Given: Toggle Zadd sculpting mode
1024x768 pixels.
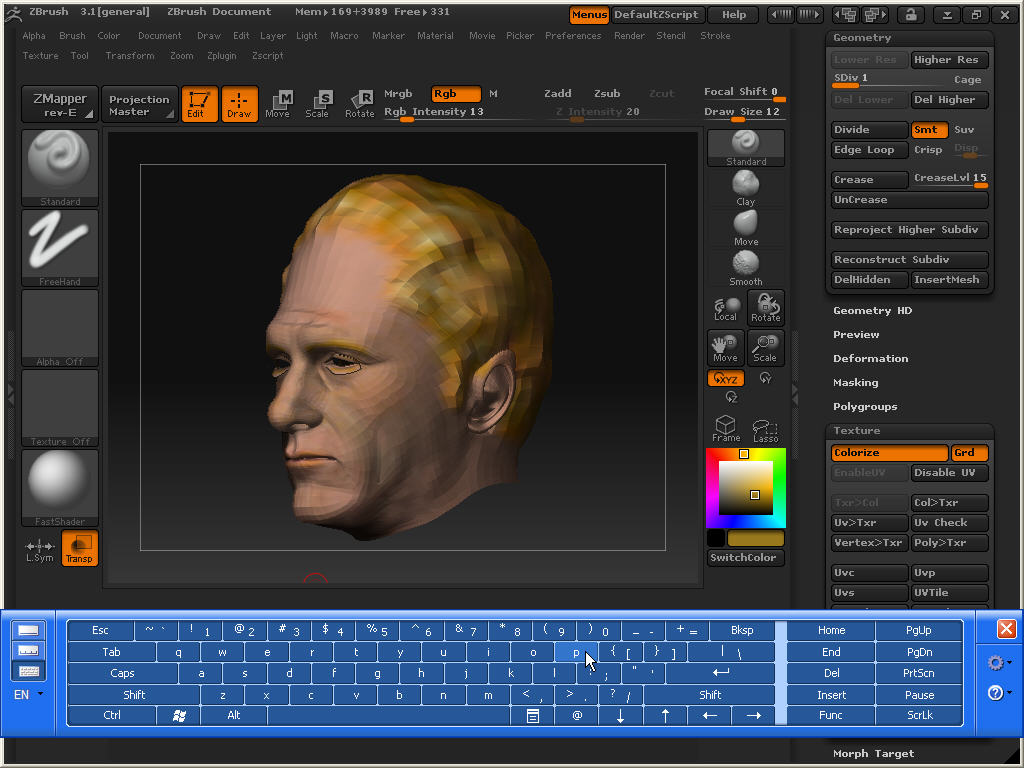Looking at the screenshot, I should 558,92.
